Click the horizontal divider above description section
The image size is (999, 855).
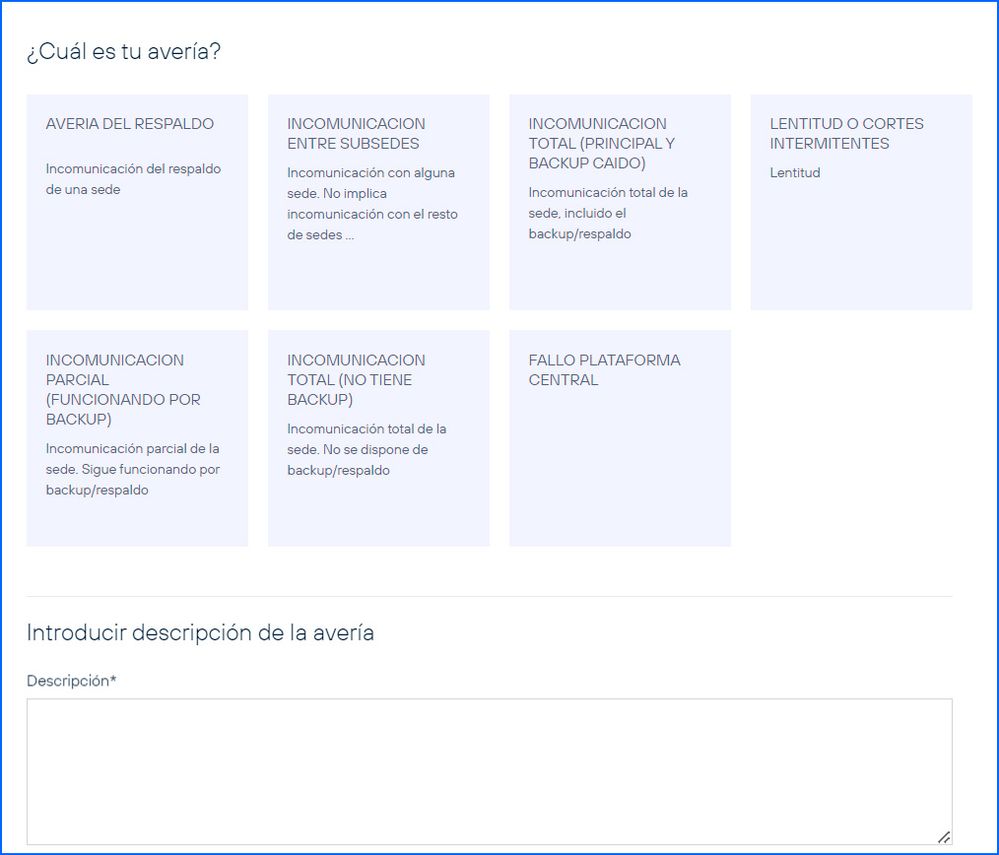click(489, 596)
